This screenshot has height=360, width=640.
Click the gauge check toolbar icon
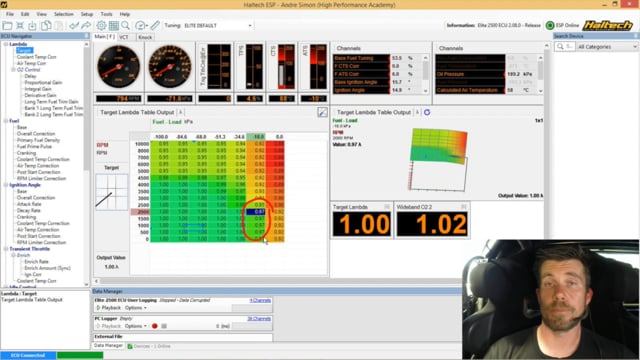(140, 26)
